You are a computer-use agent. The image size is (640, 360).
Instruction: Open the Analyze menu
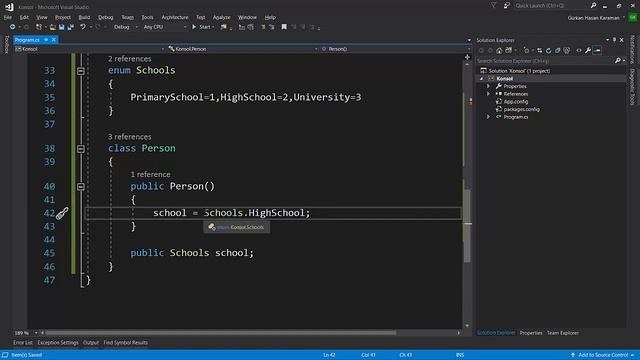[x=222, y=18]
